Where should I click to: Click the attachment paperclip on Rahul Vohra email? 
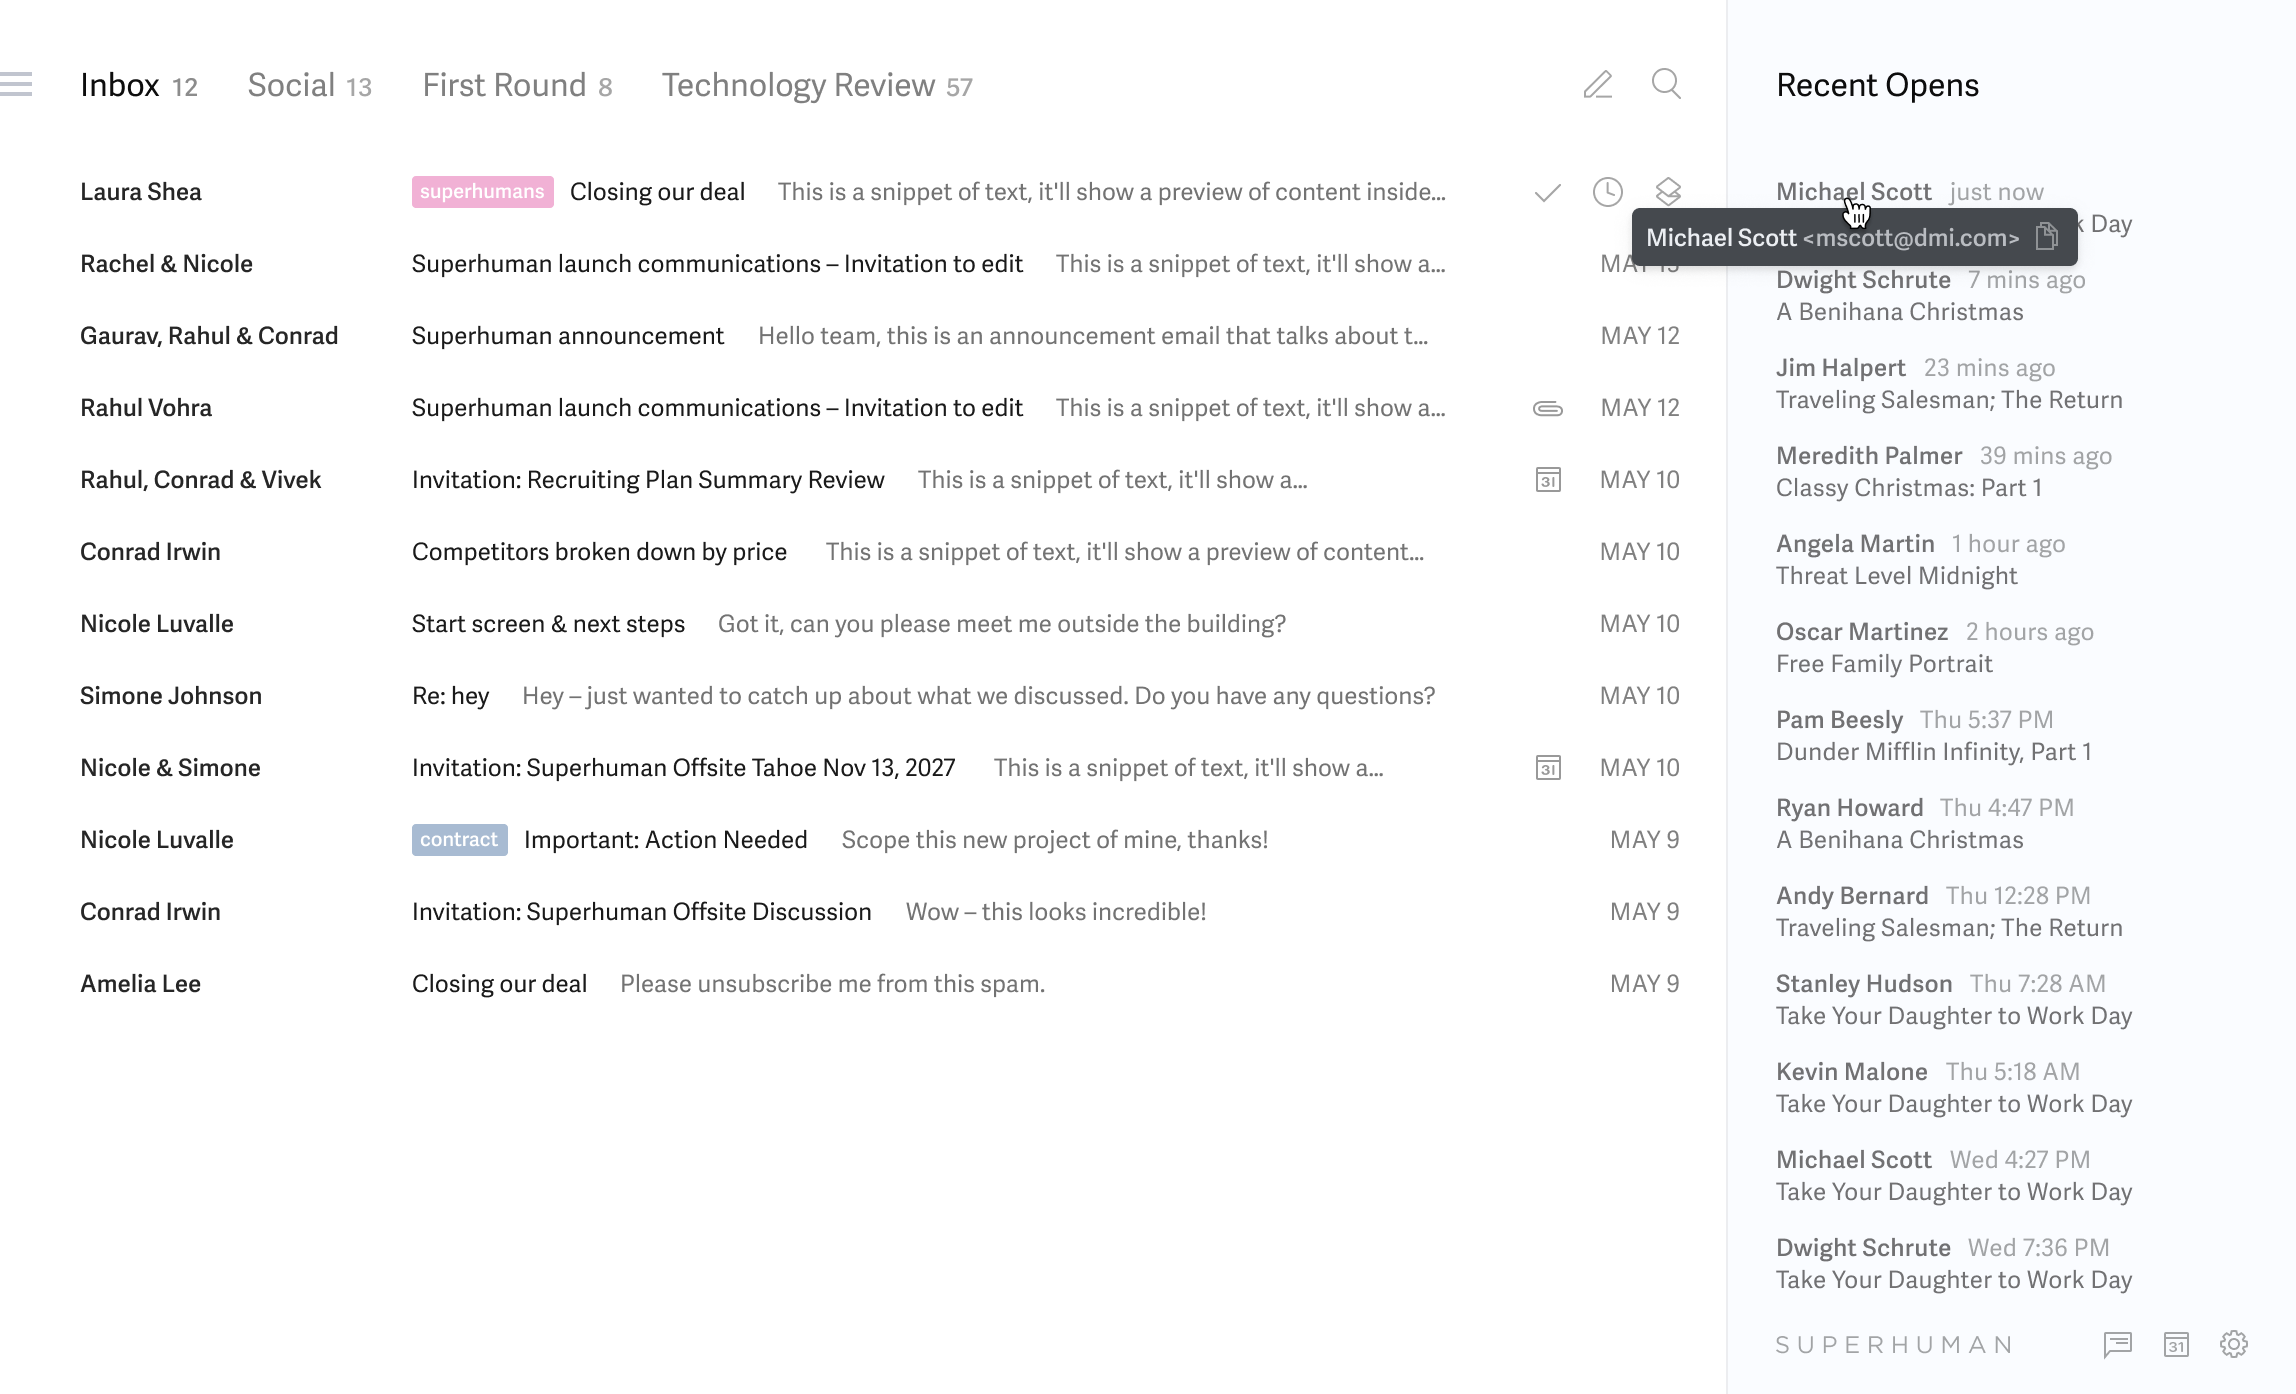click(1548, 408)
